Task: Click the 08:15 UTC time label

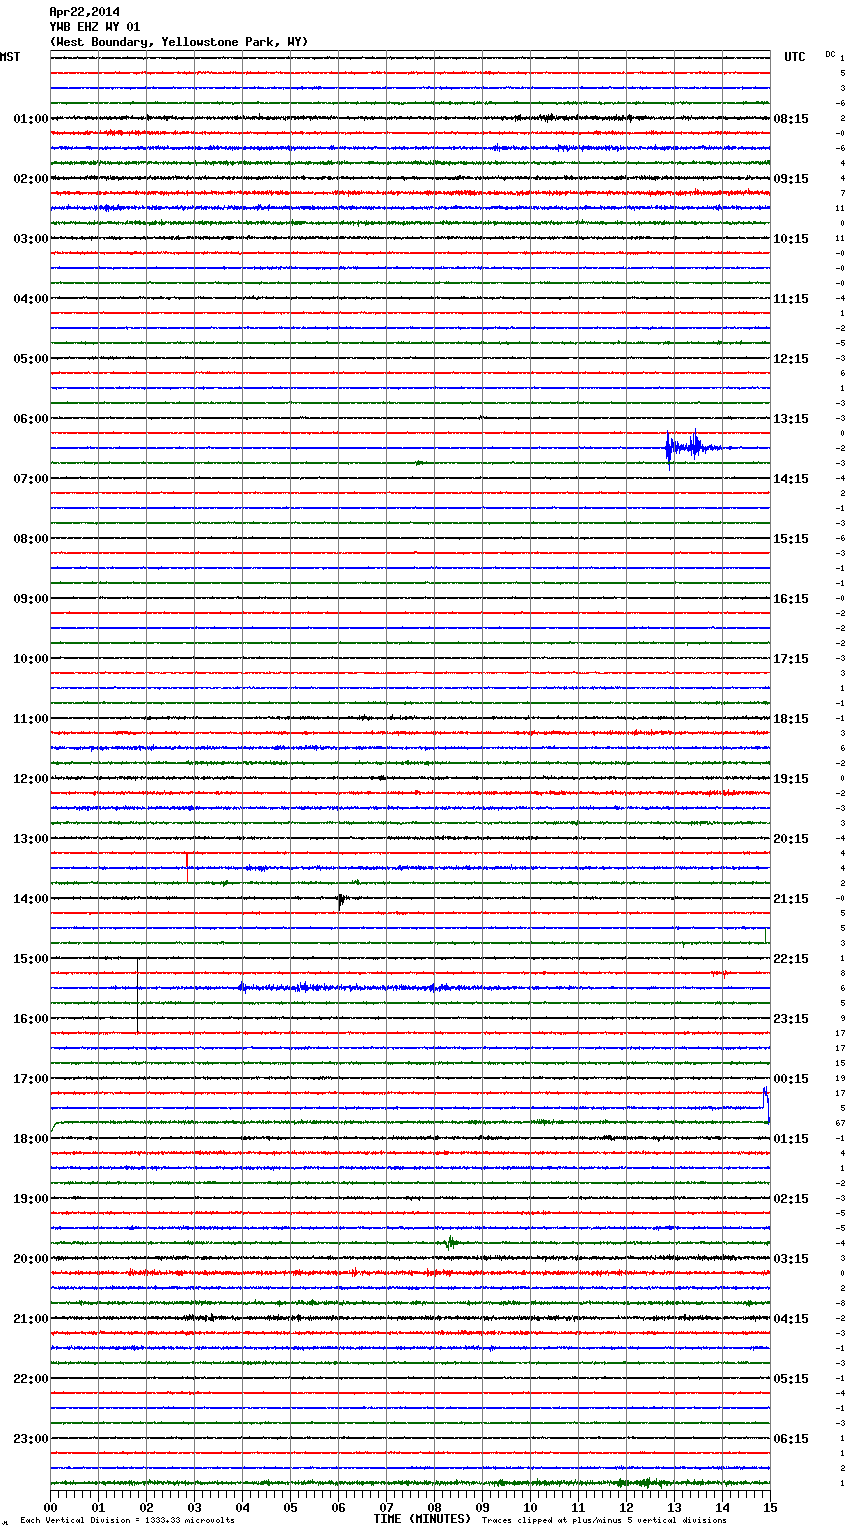Action: [791, 119]
